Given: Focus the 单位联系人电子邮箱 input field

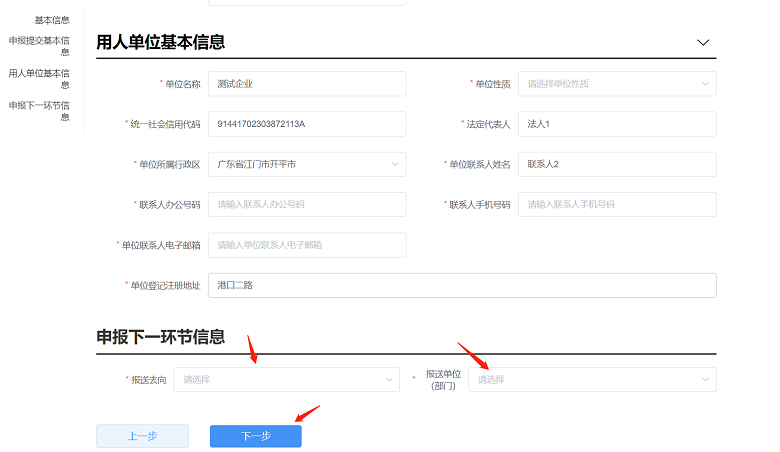Looking at the screenshot, I should click(x=307, y=245).
